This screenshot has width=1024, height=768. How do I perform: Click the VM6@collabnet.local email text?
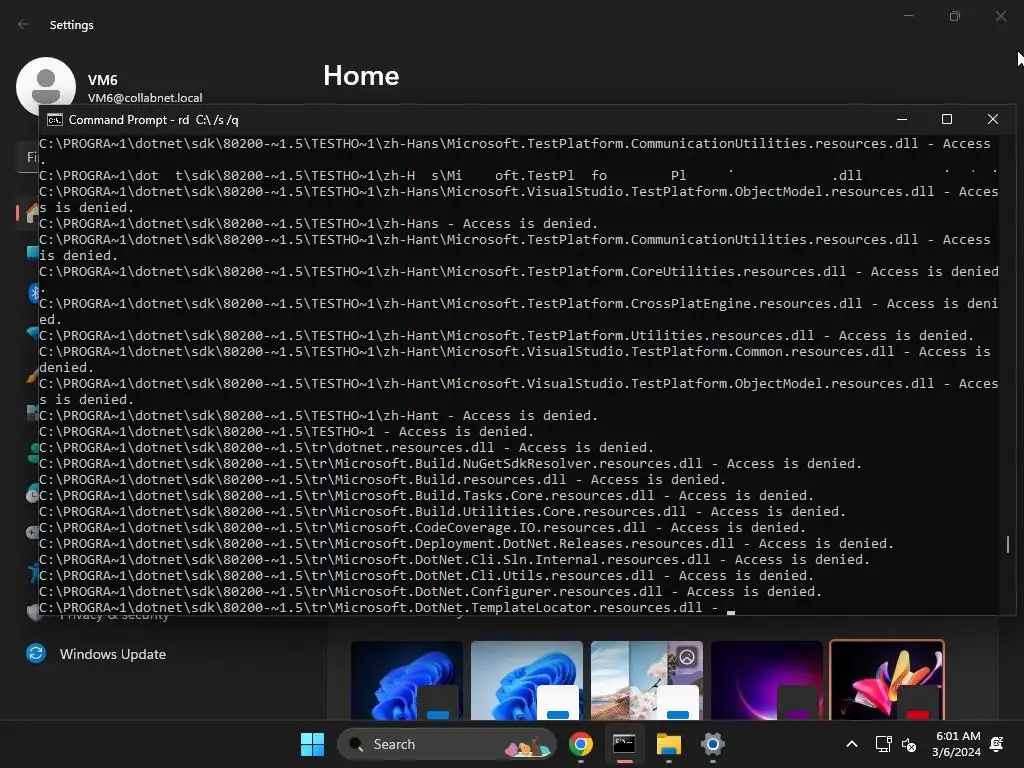(x=145, y=98)
